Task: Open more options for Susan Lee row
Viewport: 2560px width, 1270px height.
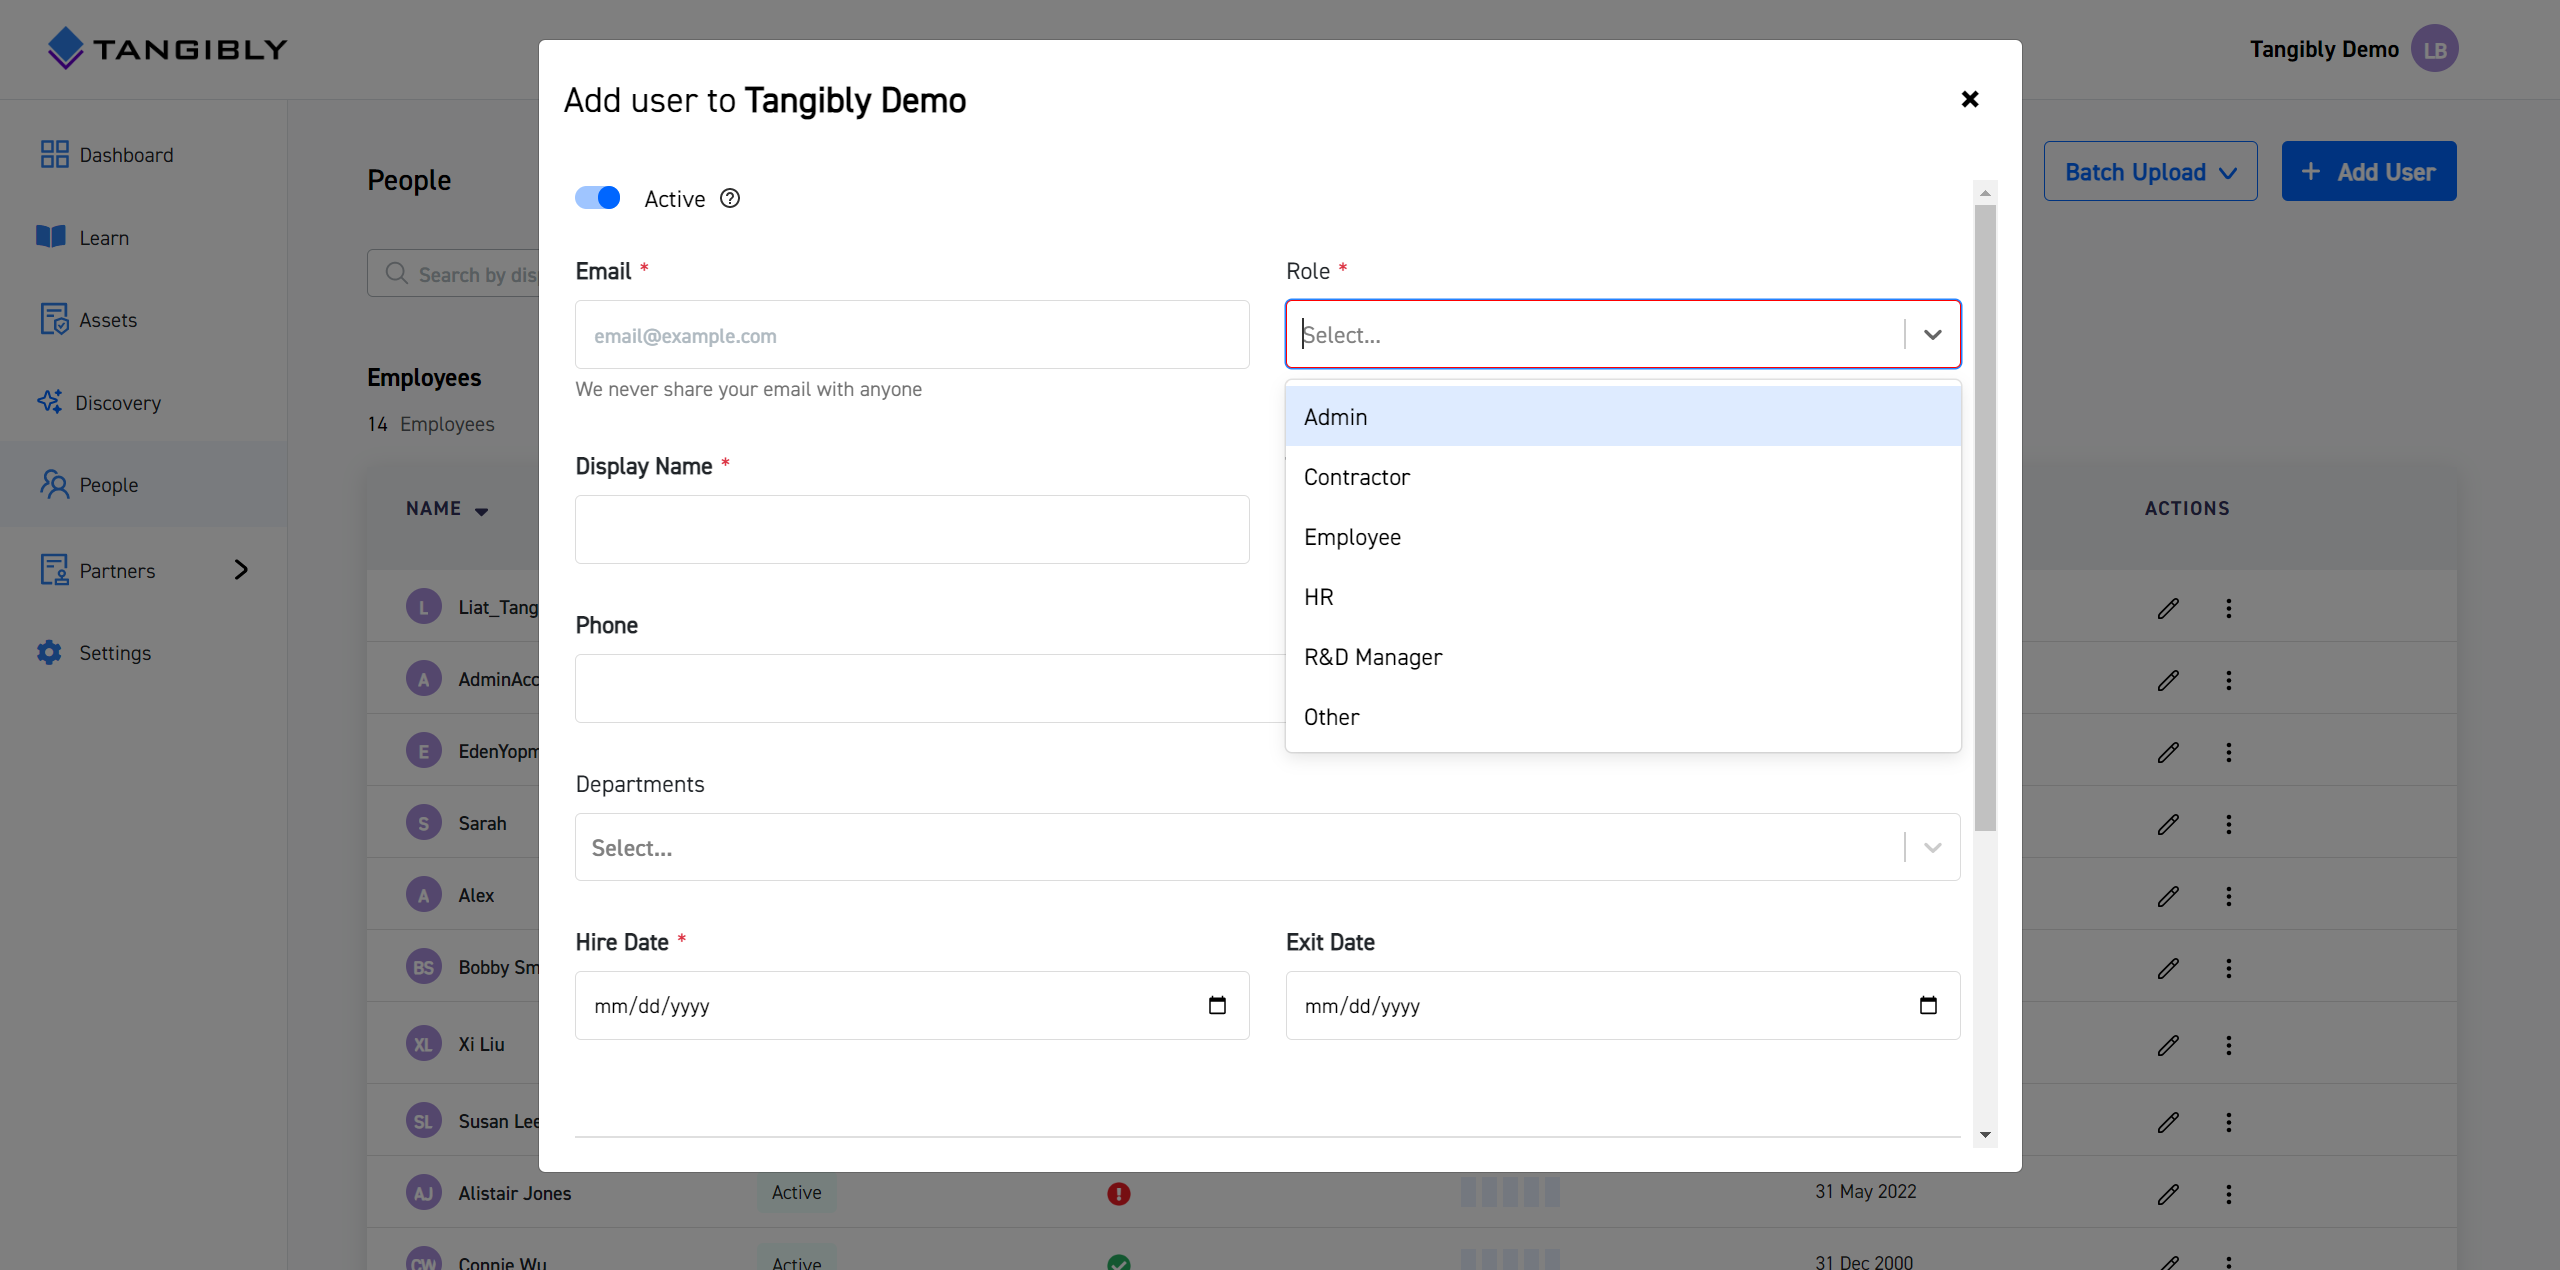Action: pyautogui.click(x=2228, y=1122)
